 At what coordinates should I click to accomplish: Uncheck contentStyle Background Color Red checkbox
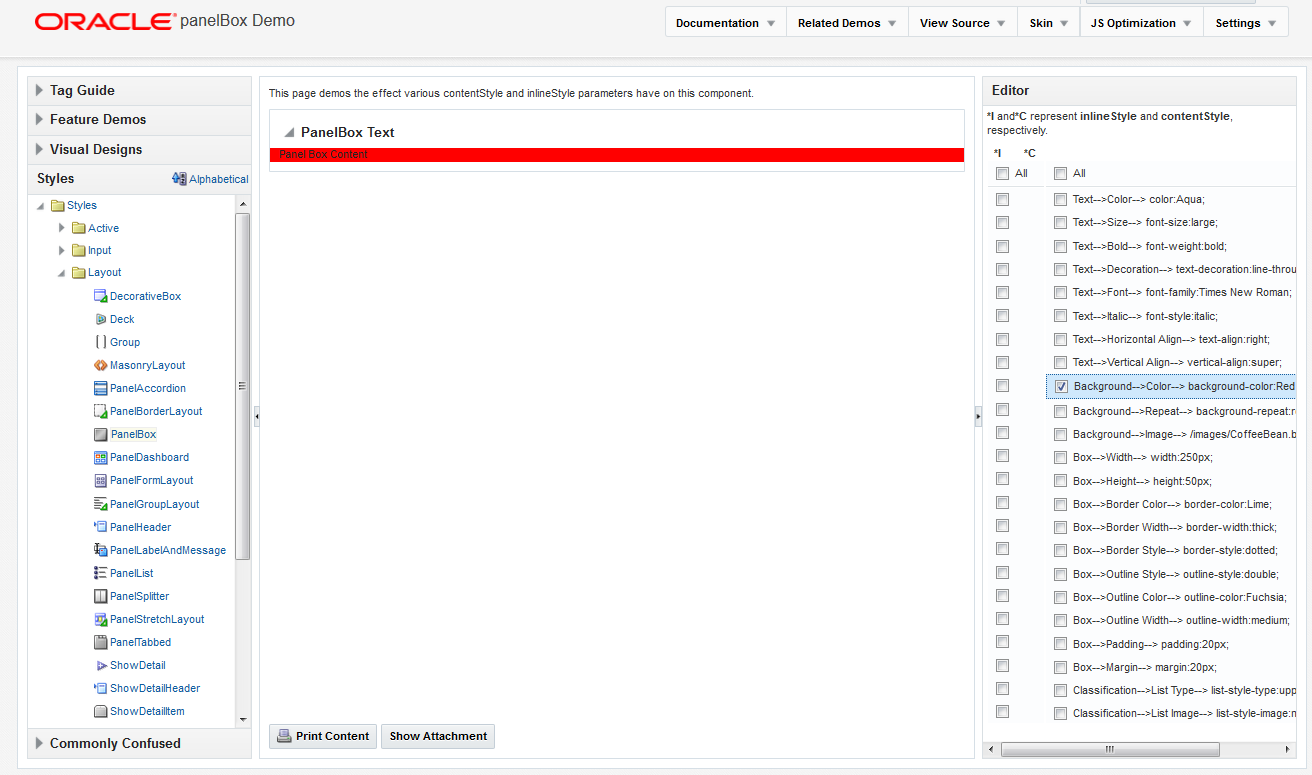pyautogui.click(x=1062, y=386)
